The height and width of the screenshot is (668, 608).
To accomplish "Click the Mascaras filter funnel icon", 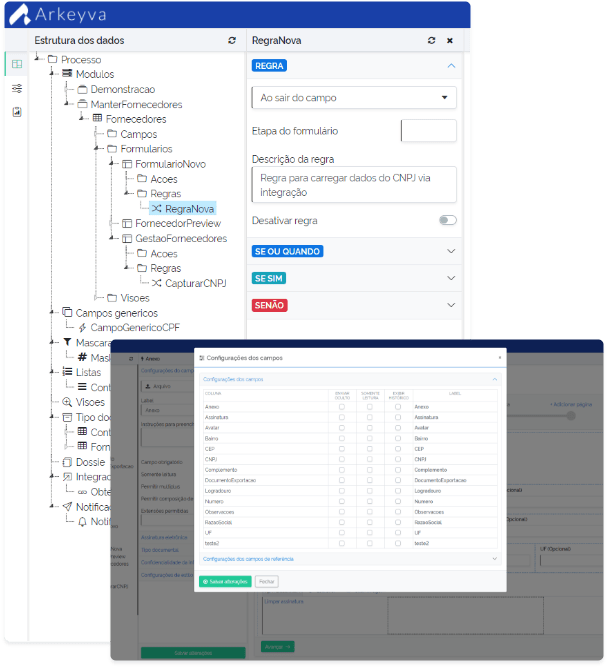I will (x=67, y=342).
